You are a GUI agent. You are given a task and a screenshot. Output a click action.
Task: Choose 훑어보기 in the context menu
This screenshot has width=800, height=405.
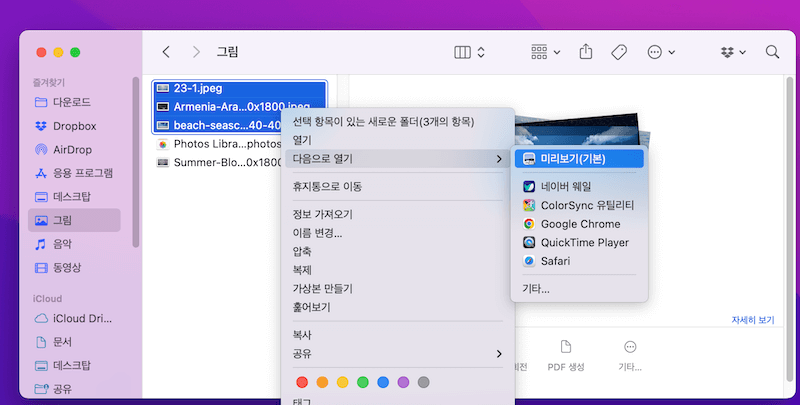click(x=397, y=307)
